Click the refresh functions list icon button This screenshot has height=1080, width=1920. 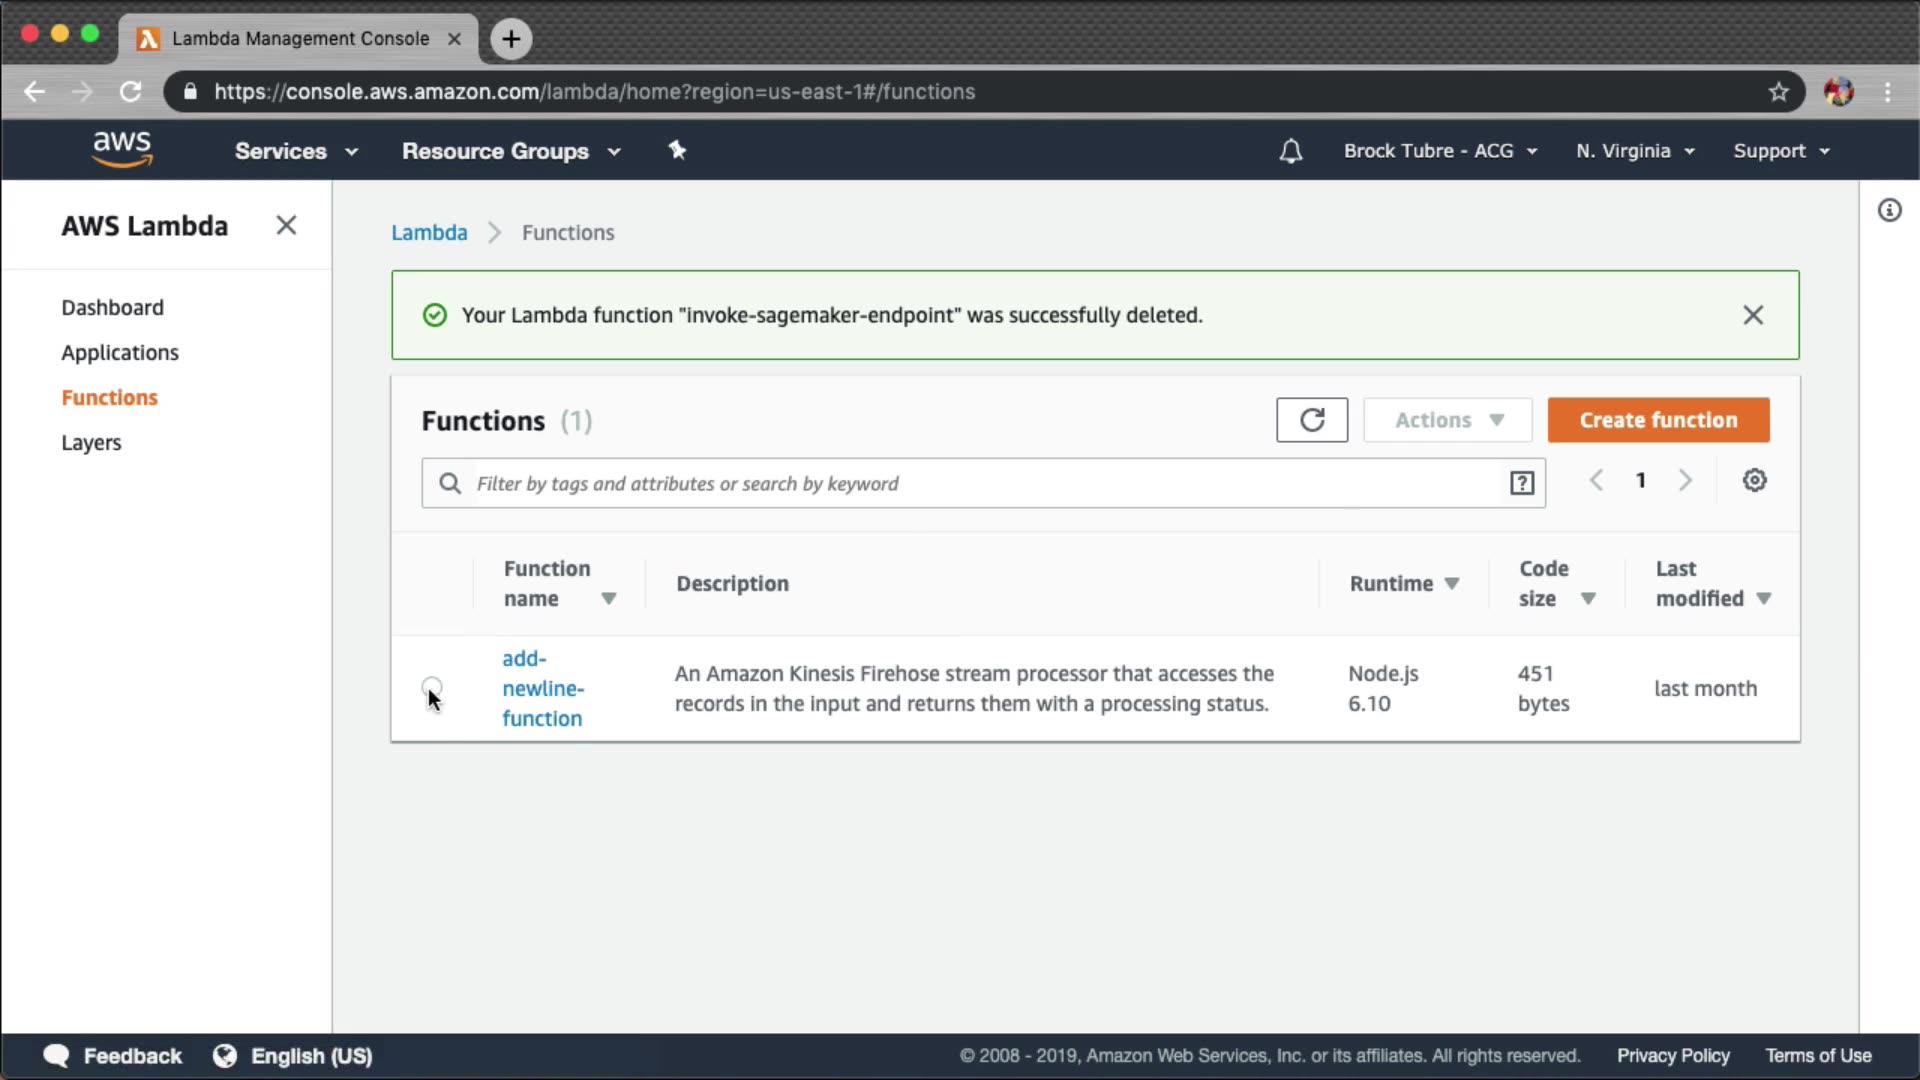pyautogui.click(x=1311, y=420)
